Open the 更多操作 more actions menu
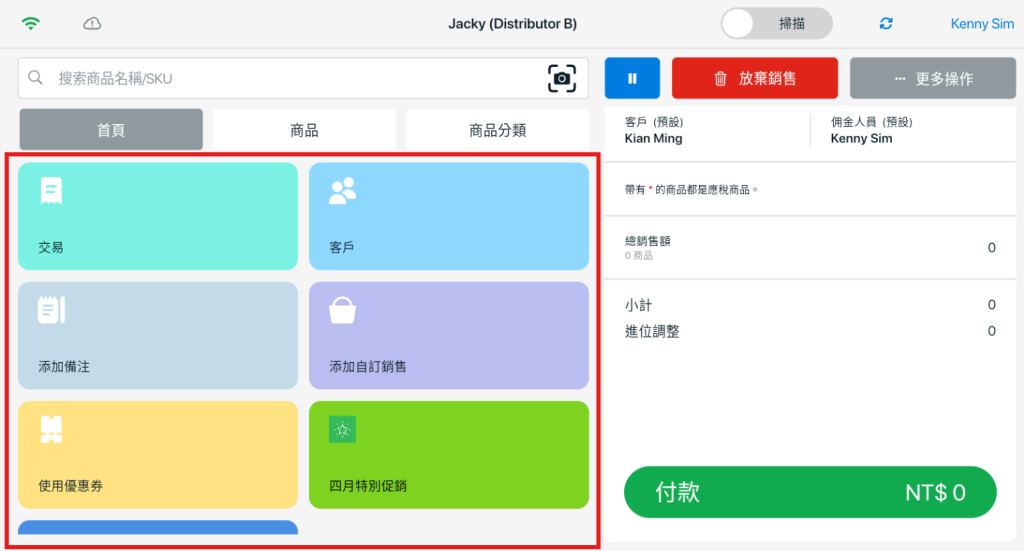Image resolution: width=1024 pixels, height=551 pixels. point(926,78)
